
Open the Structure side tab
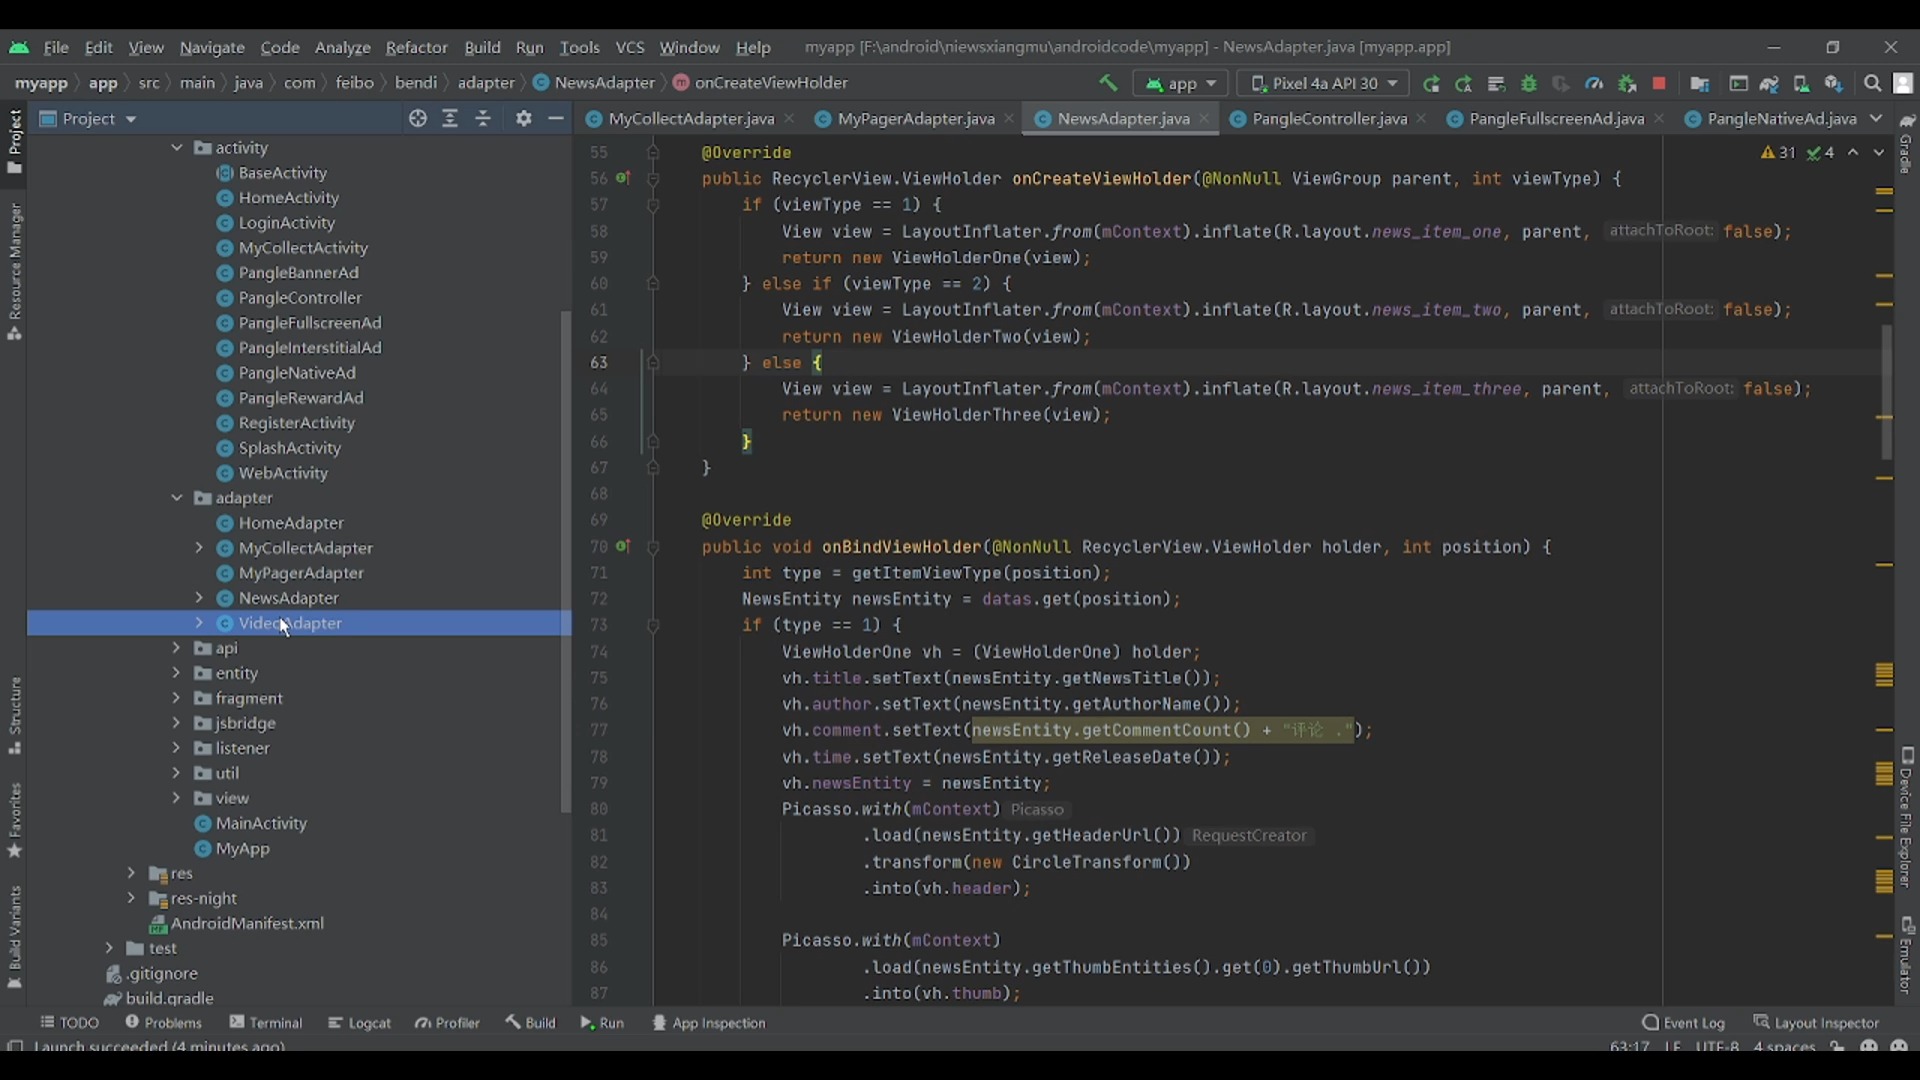14,716
